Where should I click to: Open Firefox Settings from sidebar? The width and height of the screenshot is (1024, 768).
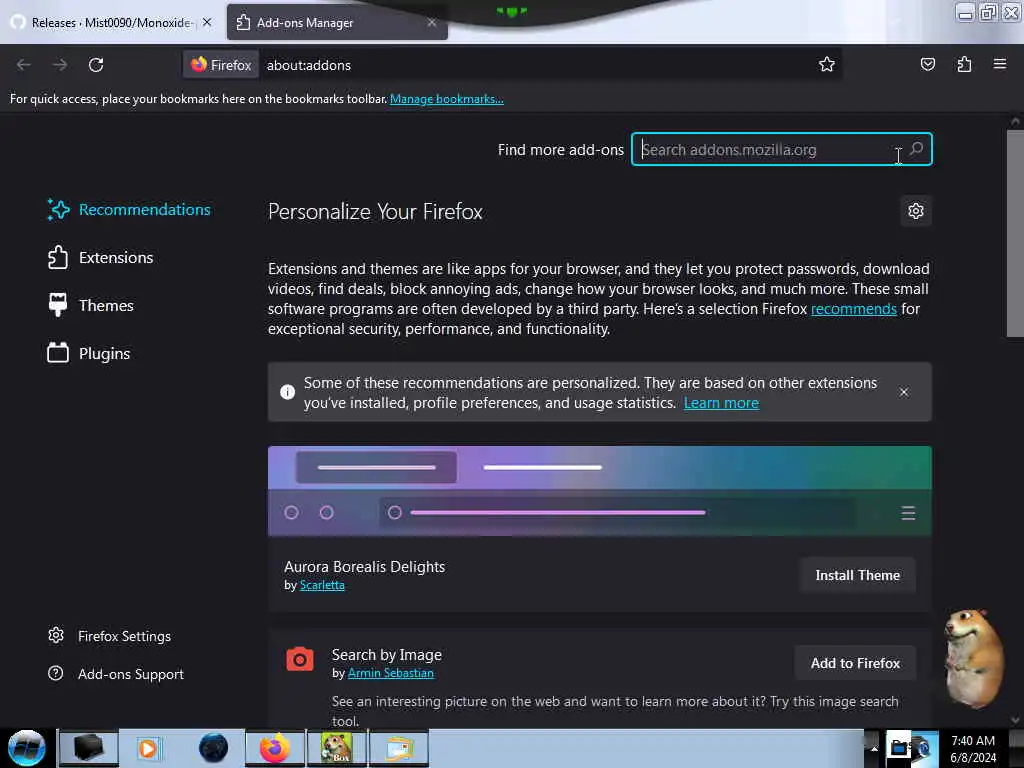[109, 636]
